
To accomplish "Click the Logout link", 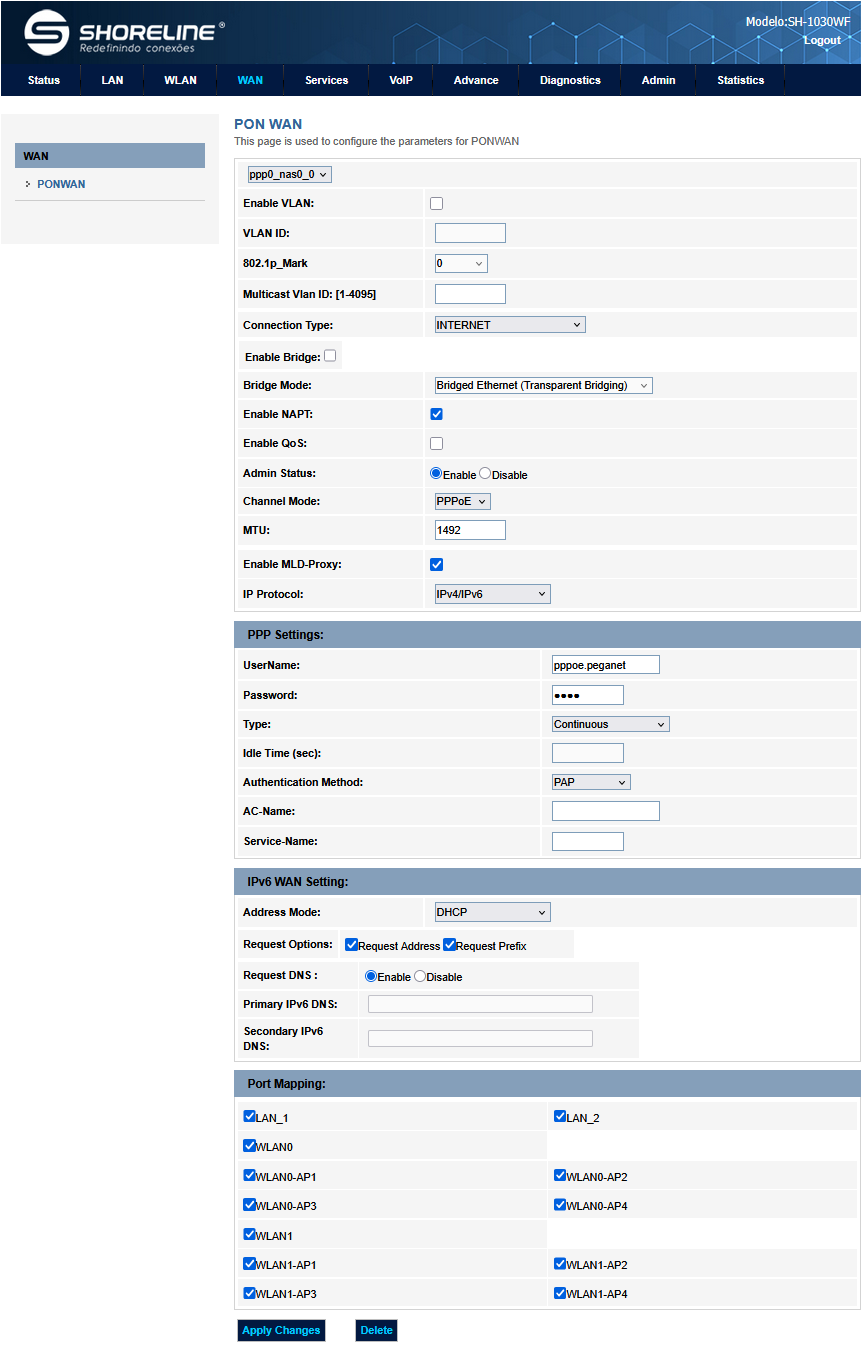I will tap(822, 40).
